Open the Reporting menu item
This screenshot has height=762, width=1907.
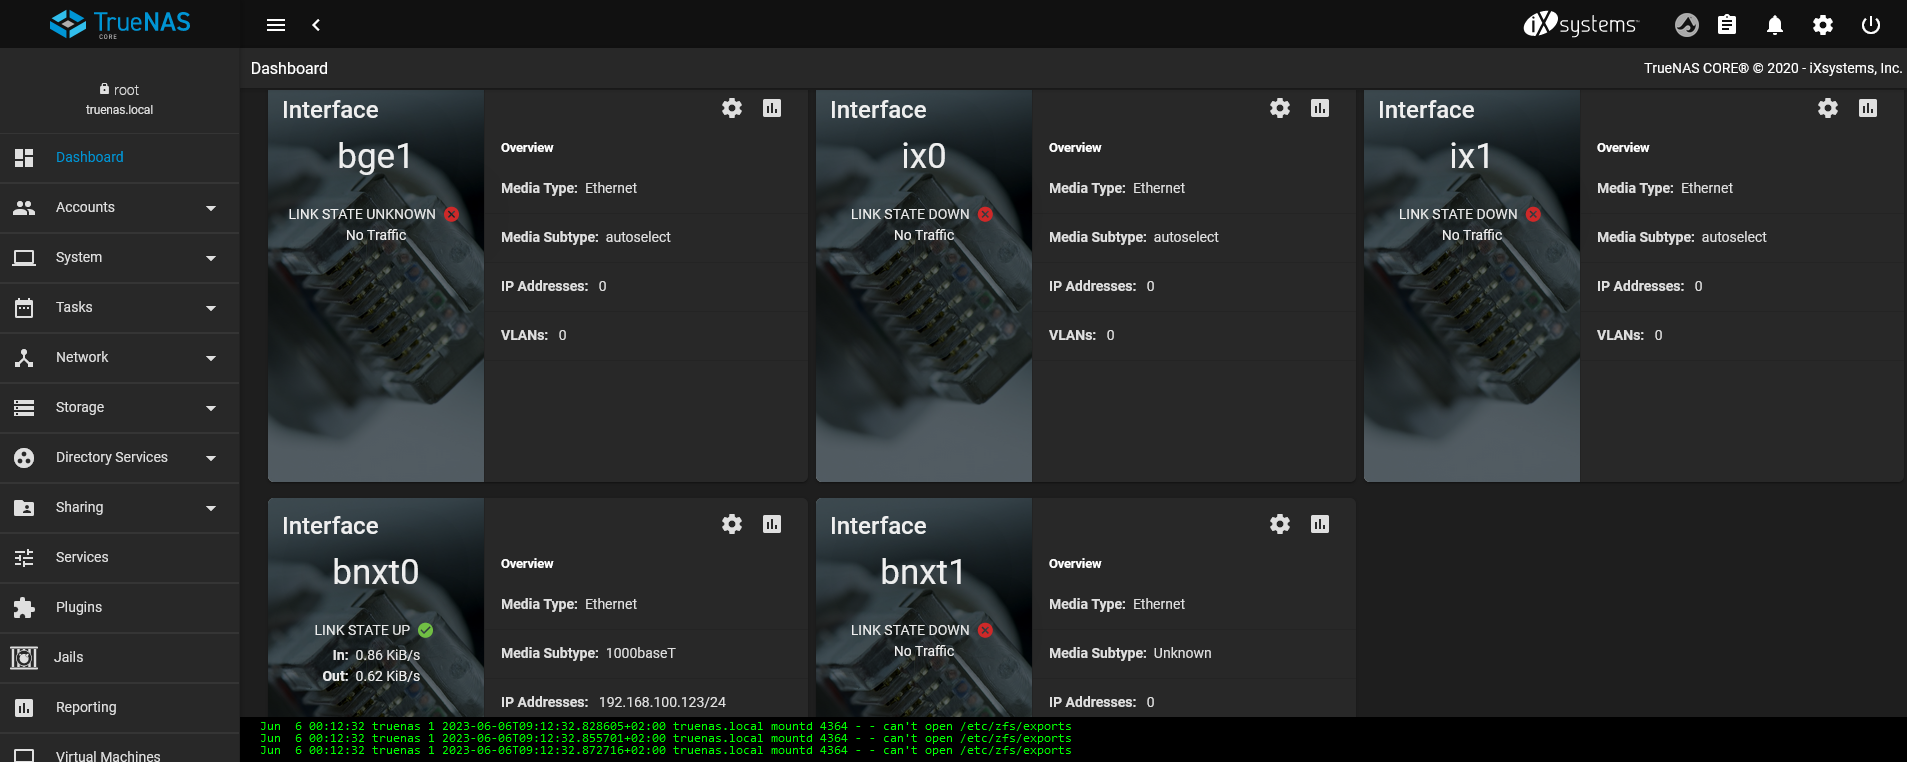120,708
